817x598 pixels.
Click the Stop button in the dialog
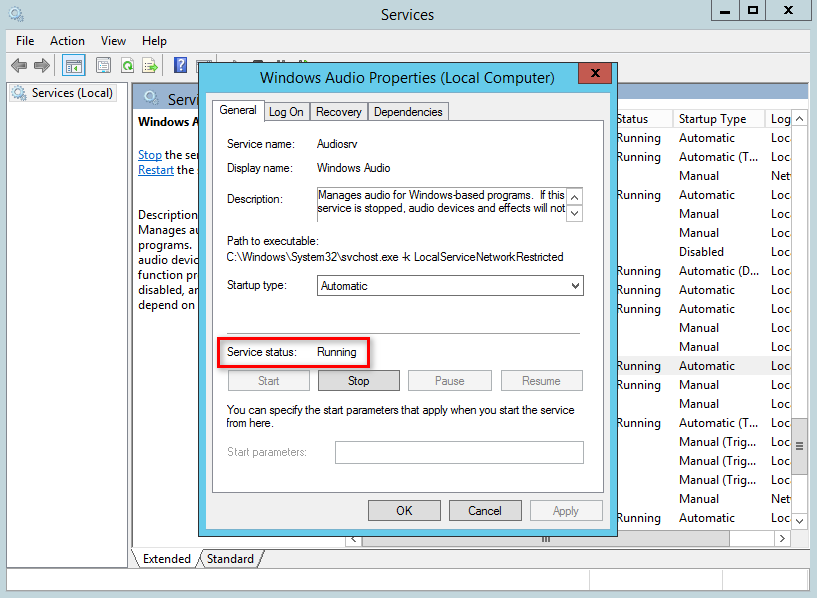coord(358,381)
